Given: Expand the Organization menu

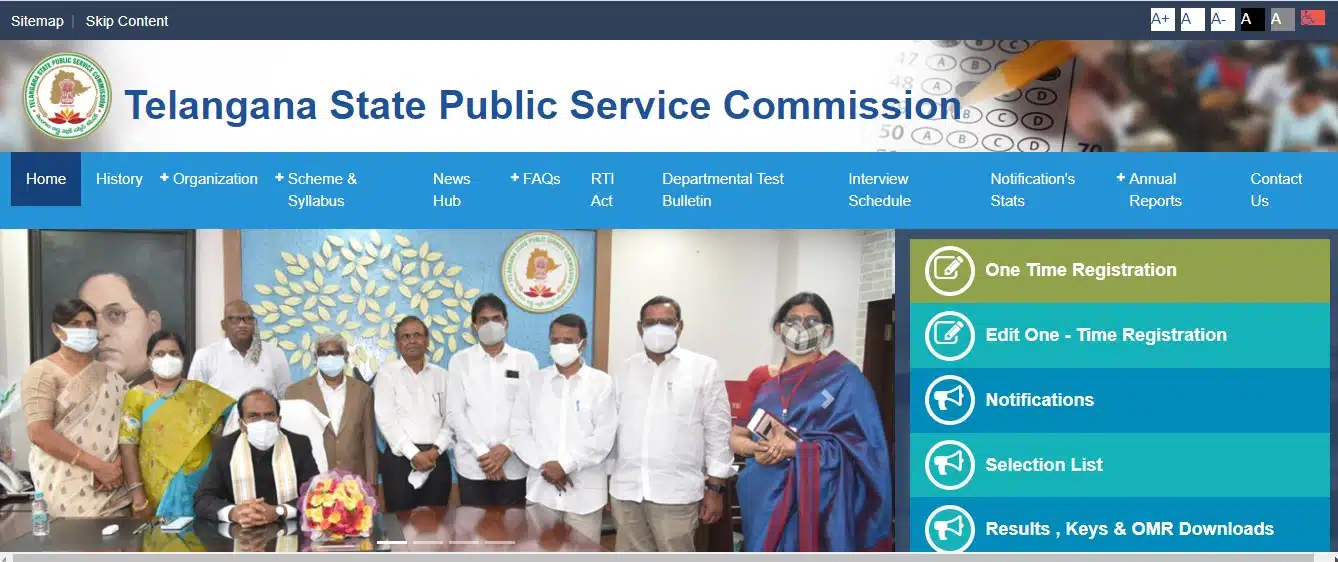Looking at the screenshot, I should click(x=209, y=179).
